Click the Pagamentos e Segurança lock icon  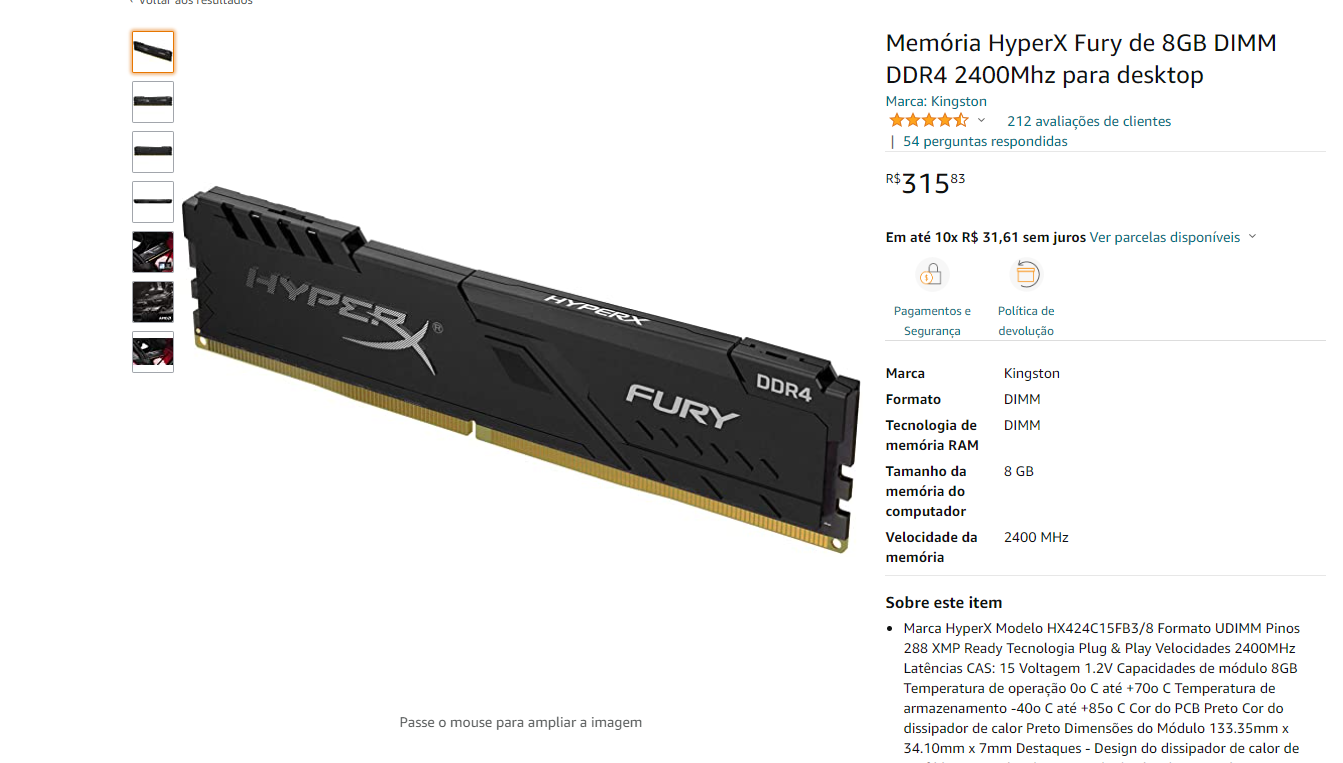click(932, 274)
